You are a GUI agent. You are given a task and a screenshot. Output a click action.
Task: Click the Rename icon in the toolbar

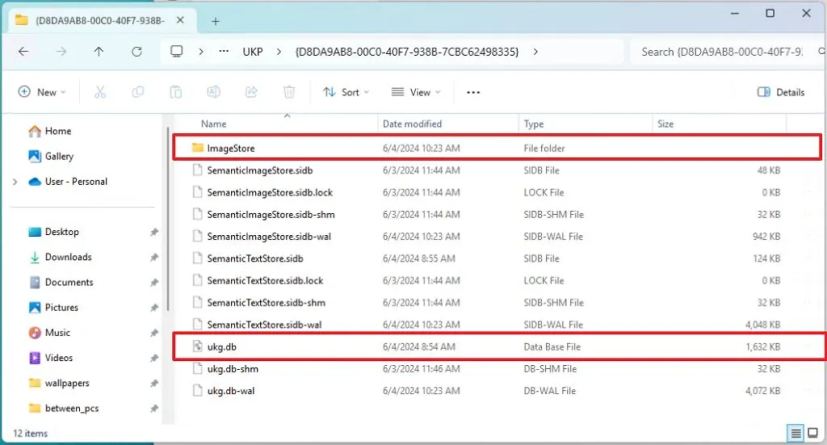coord(214,92)
